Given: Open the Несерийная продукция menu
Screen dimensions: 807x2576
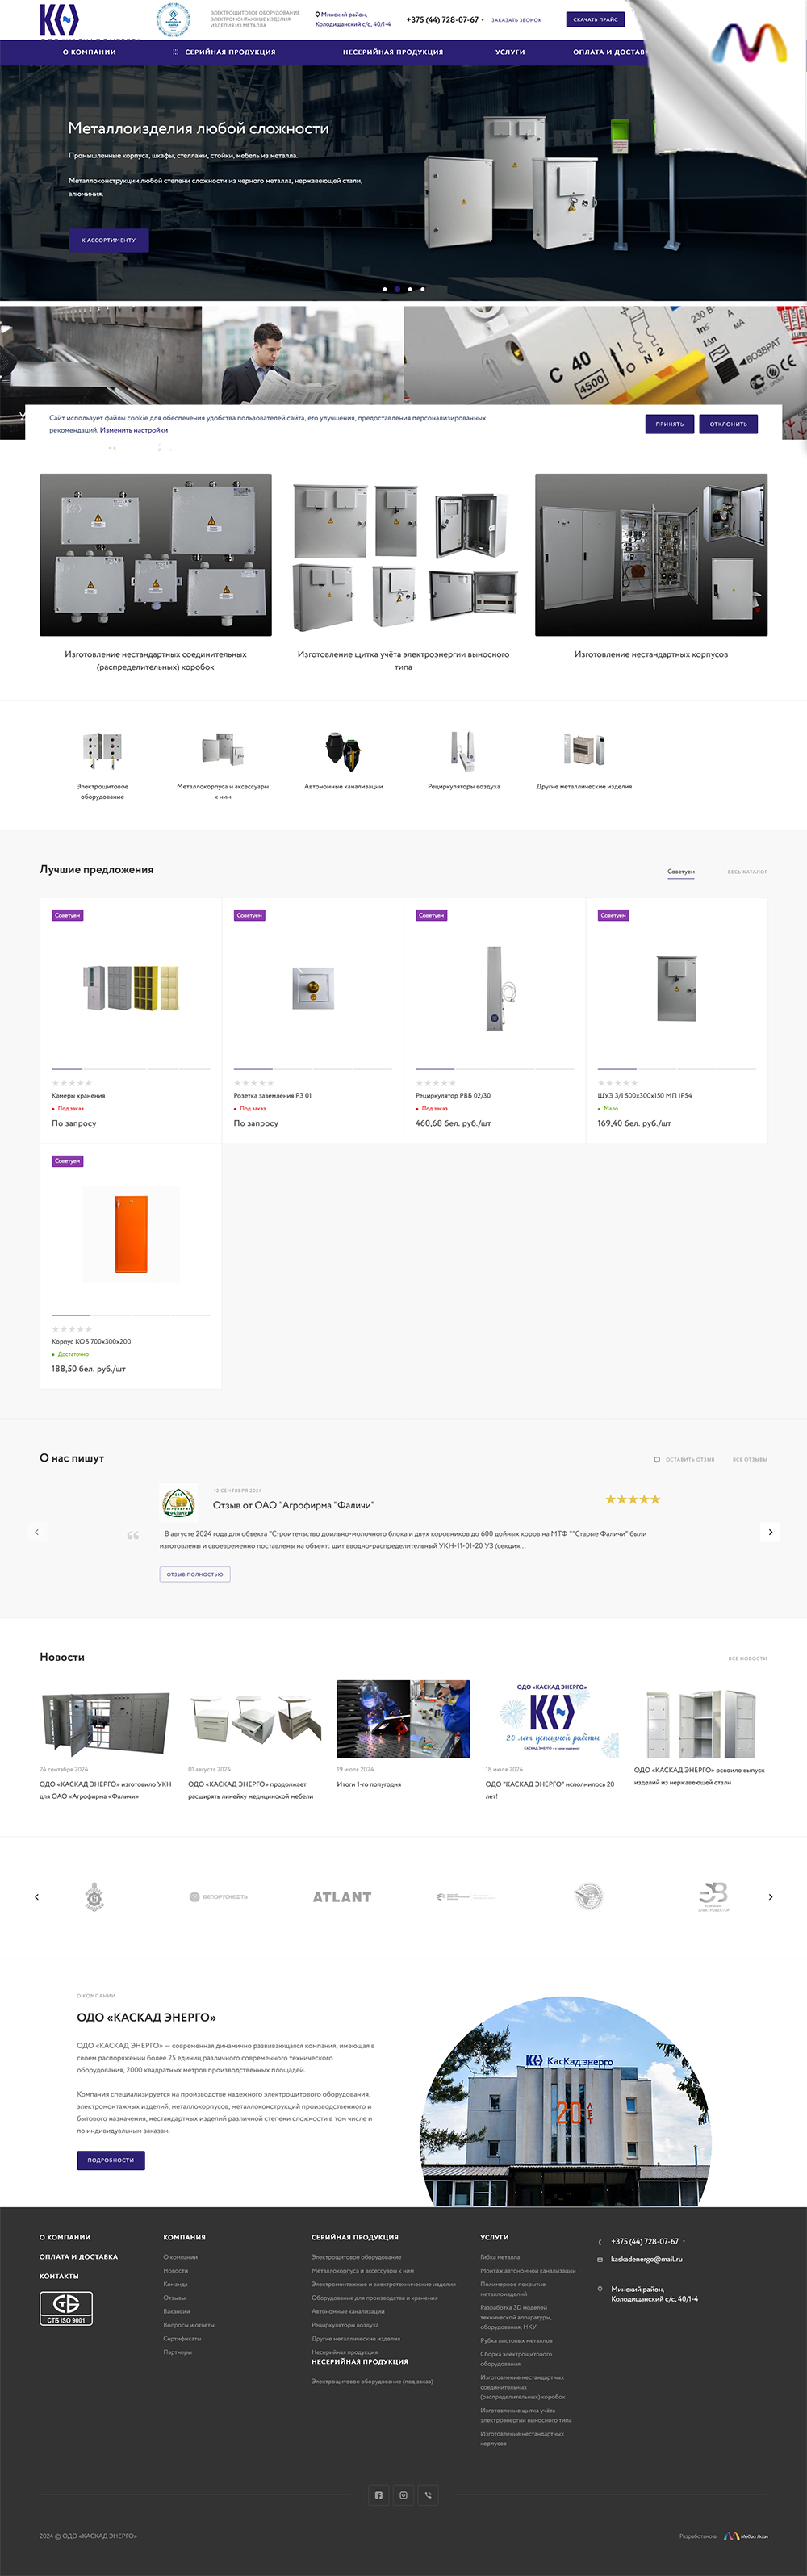Looking at the screenshot, I should pos(393,52).
